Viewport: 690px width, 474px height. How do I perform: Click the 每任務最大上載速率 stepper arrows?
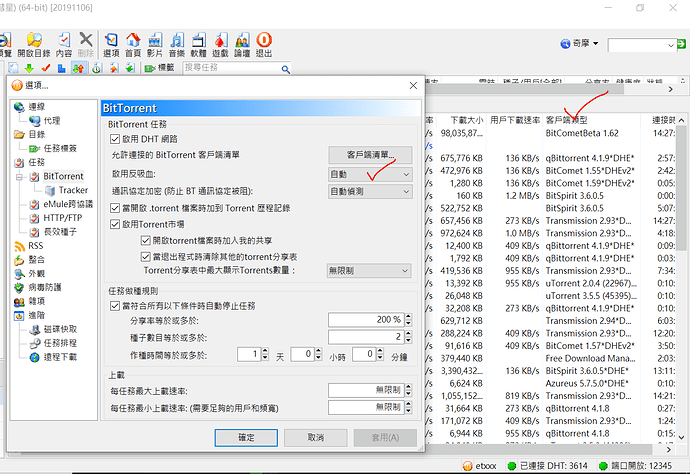pos(408,390)
